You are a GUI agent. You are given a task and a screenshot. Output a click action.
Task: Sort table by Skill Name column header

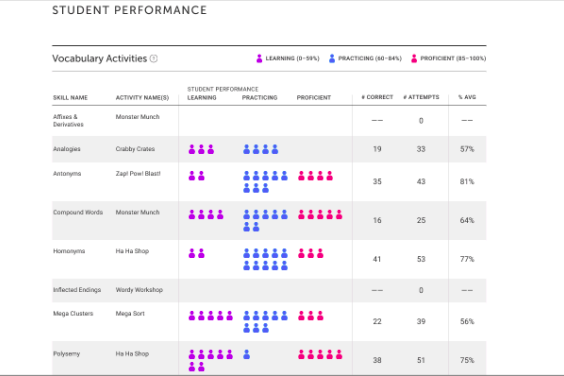[x=70, y=98]
